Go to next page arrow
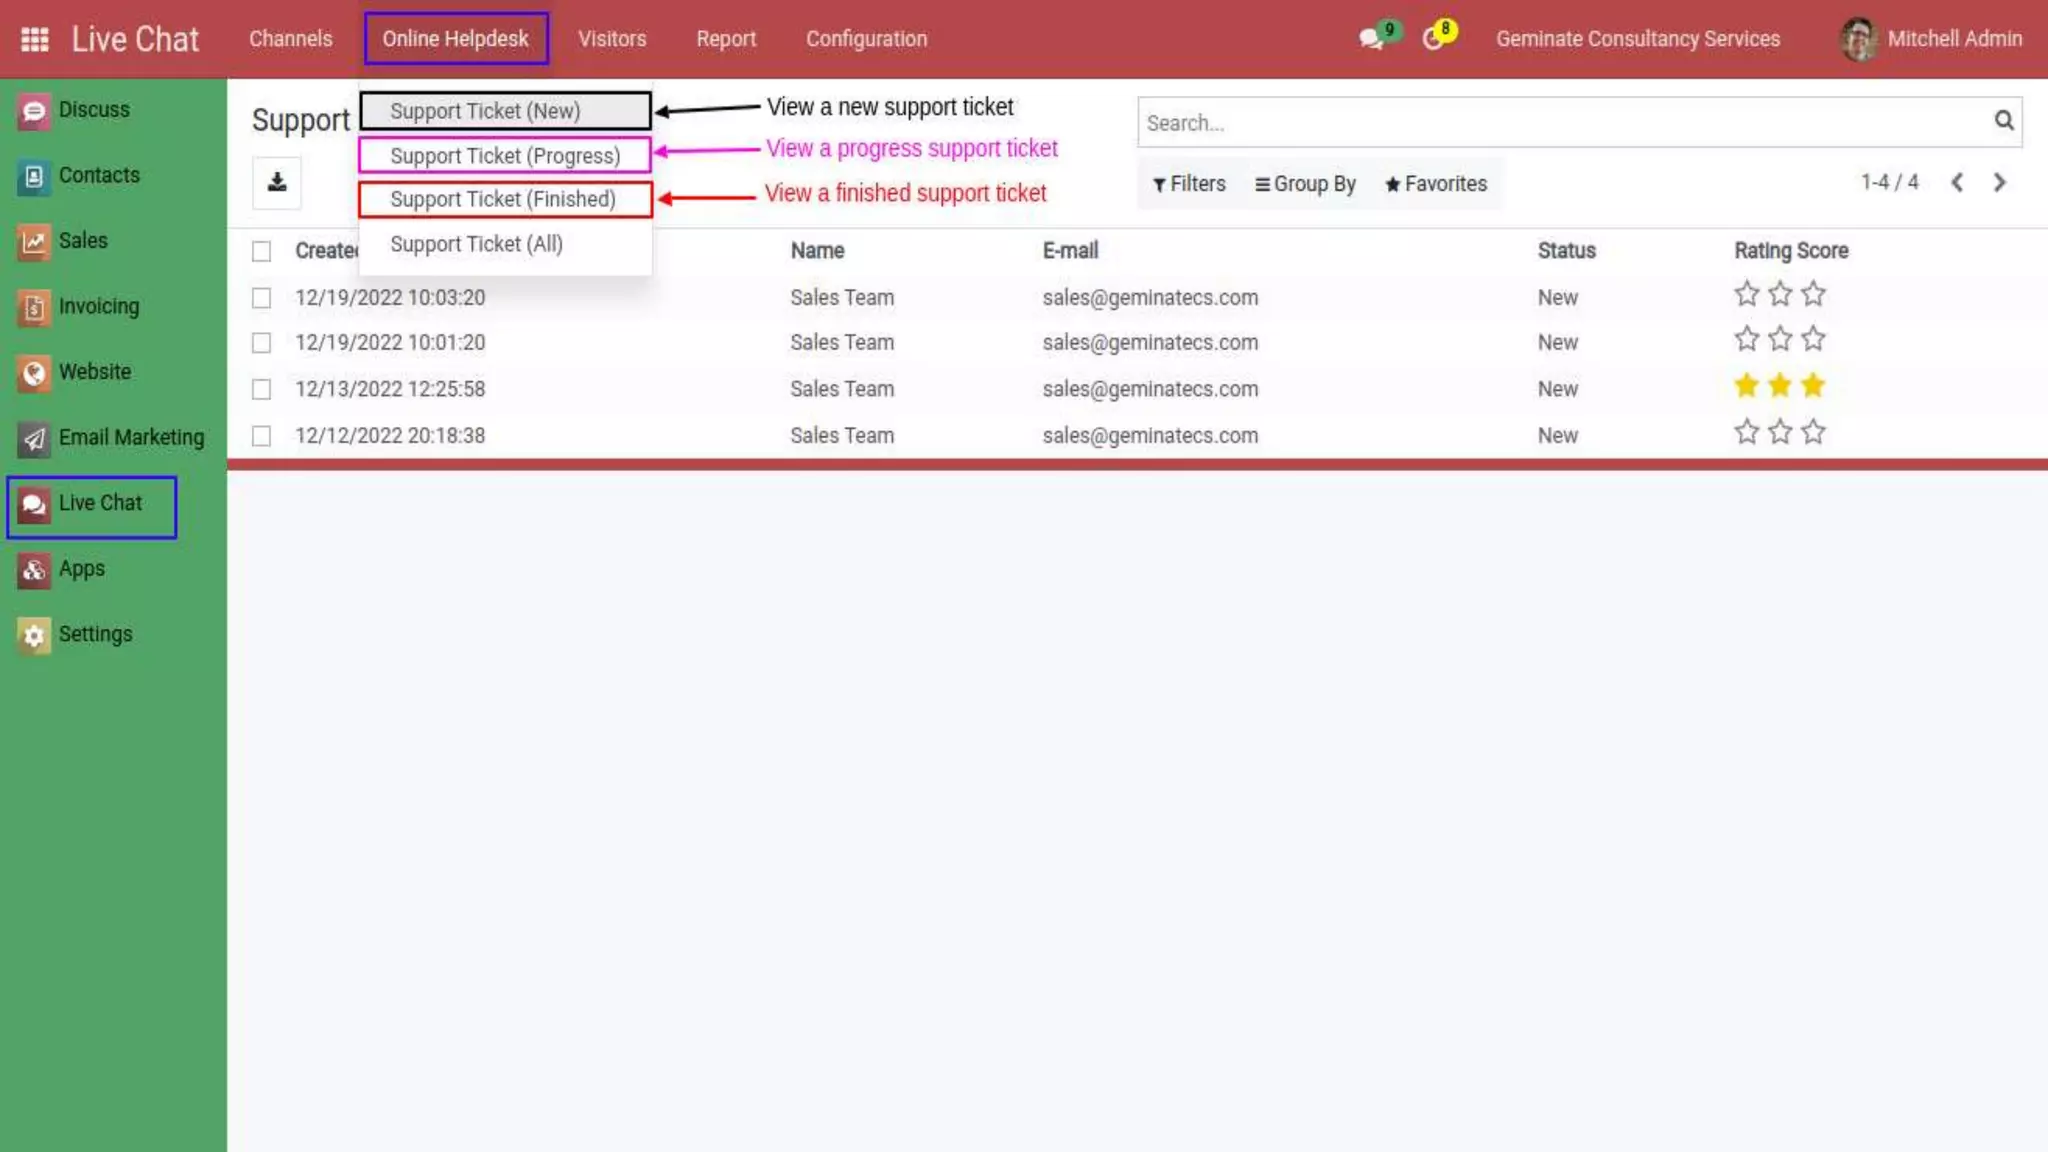Viewport: 2048px width, 1152px height. pos(1999,182)
